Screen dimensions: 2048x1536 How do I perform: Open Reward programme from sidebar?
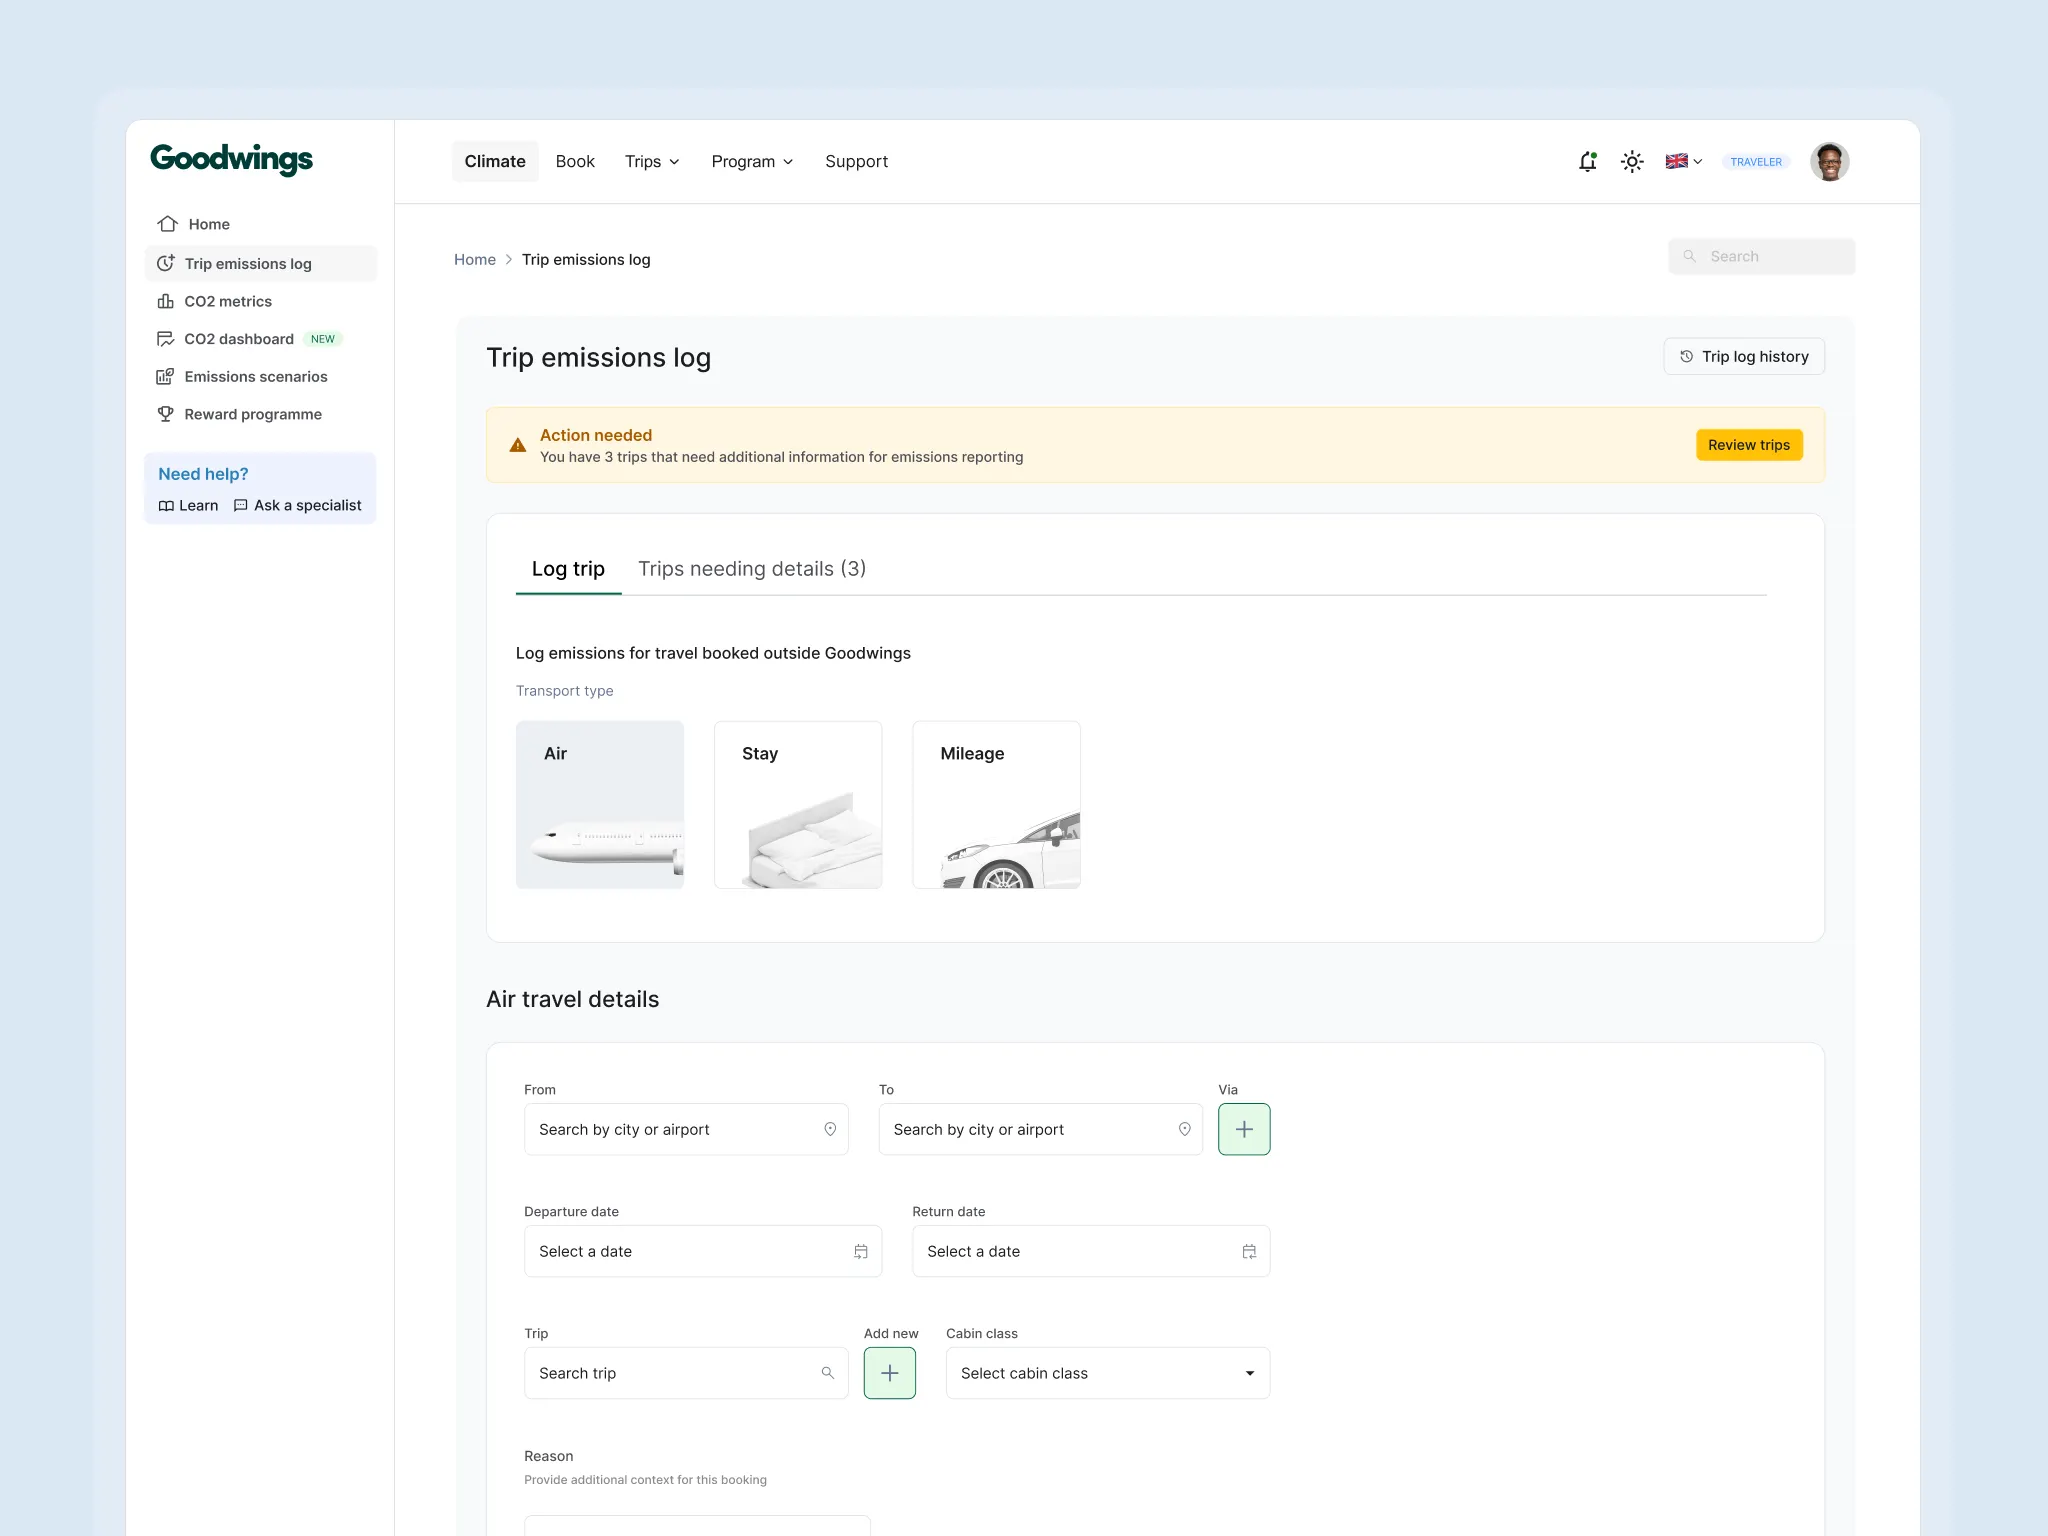(x=252, y=414)
